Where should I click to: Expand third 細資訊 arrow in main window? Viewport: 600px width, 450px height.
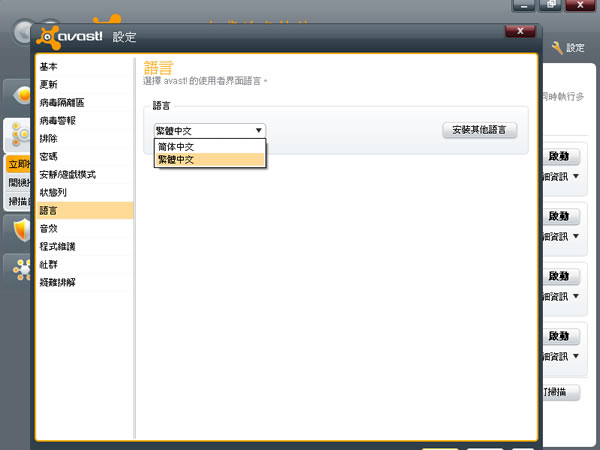point(576,297)
